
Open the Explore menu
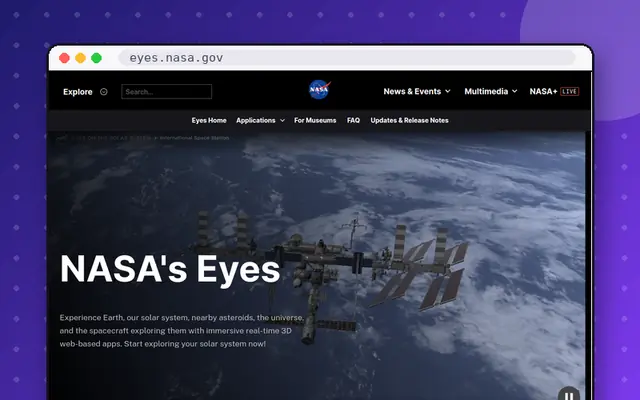pyautogui.click(x=78, y=92)
